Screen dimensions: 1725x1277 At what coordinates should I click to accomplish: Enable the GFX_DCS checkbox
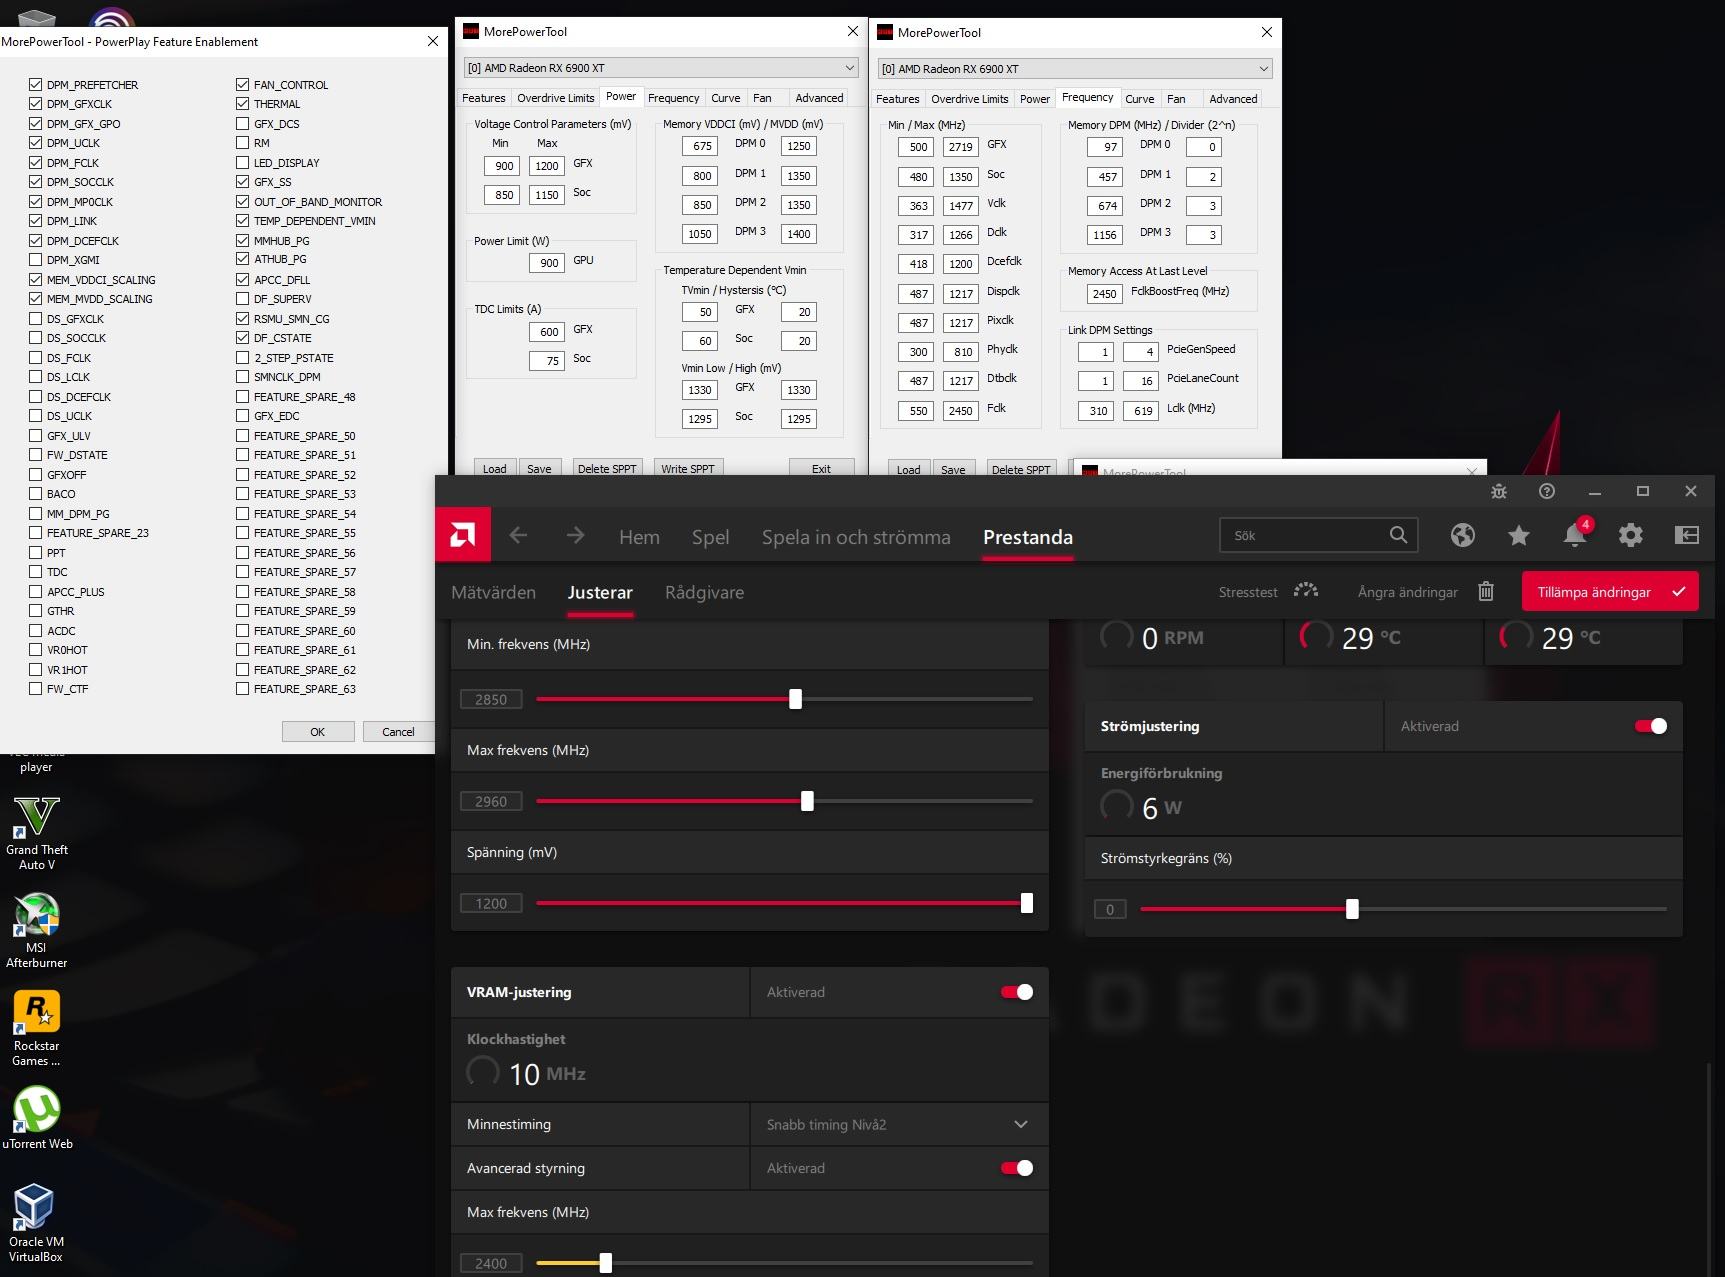243,124
